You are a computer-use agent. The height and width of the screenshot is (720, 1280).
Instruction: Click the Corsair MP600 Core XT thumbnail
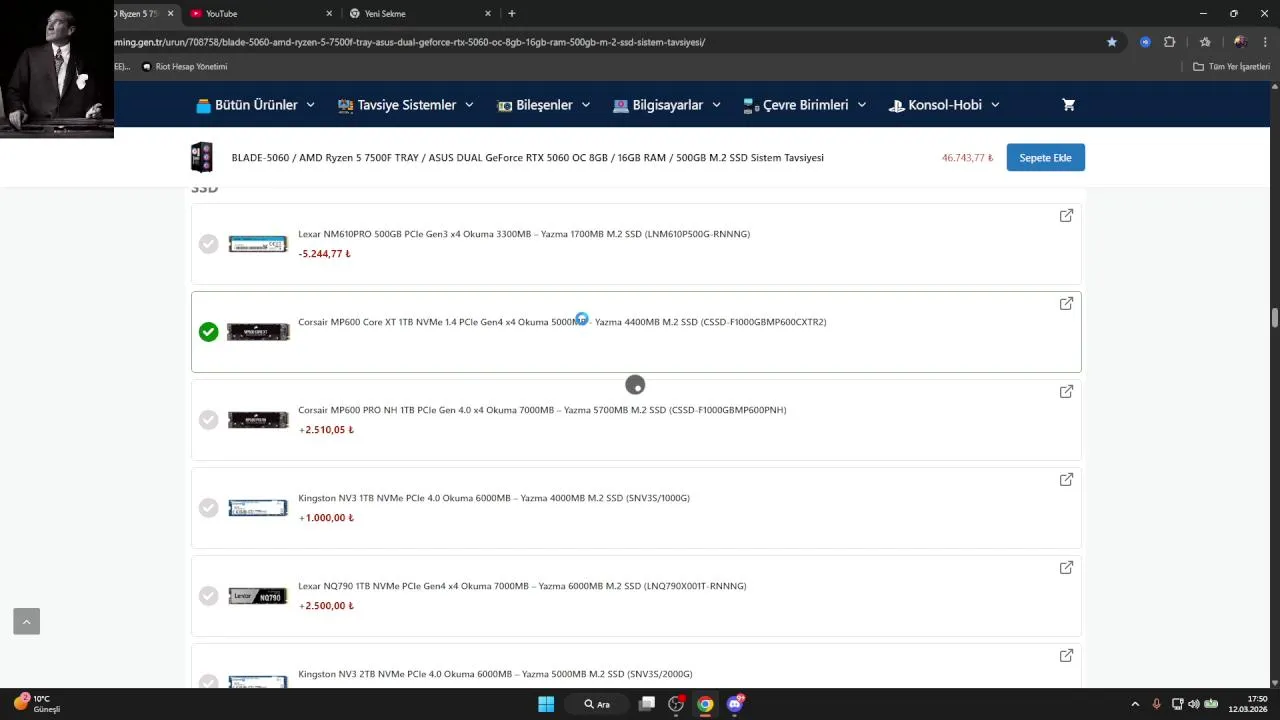258,332
